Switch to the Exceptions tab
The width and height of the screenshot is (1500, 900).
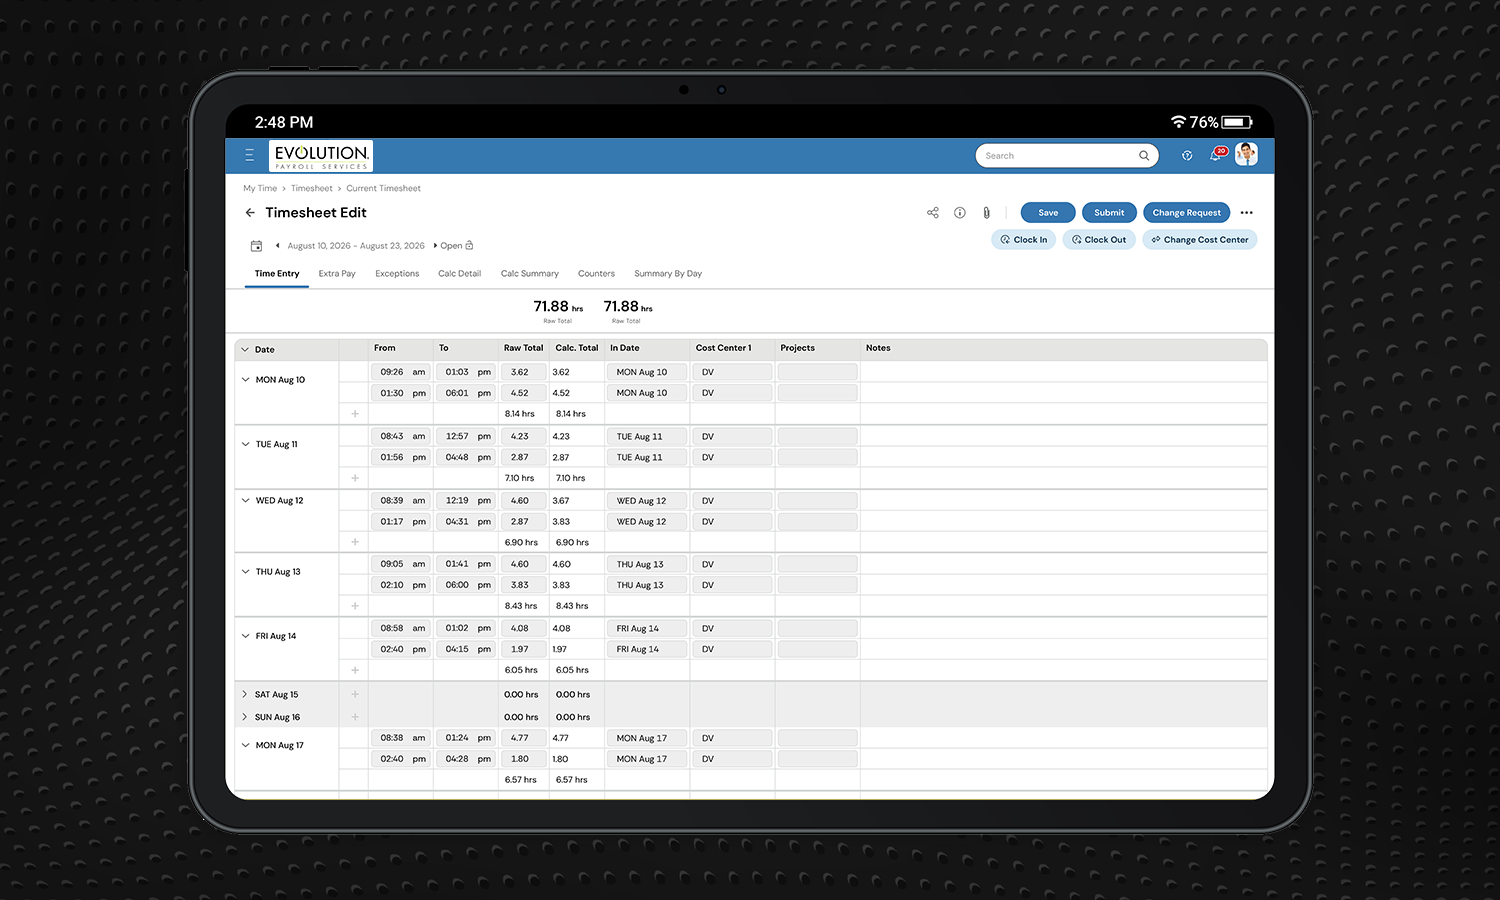[397, 273]
